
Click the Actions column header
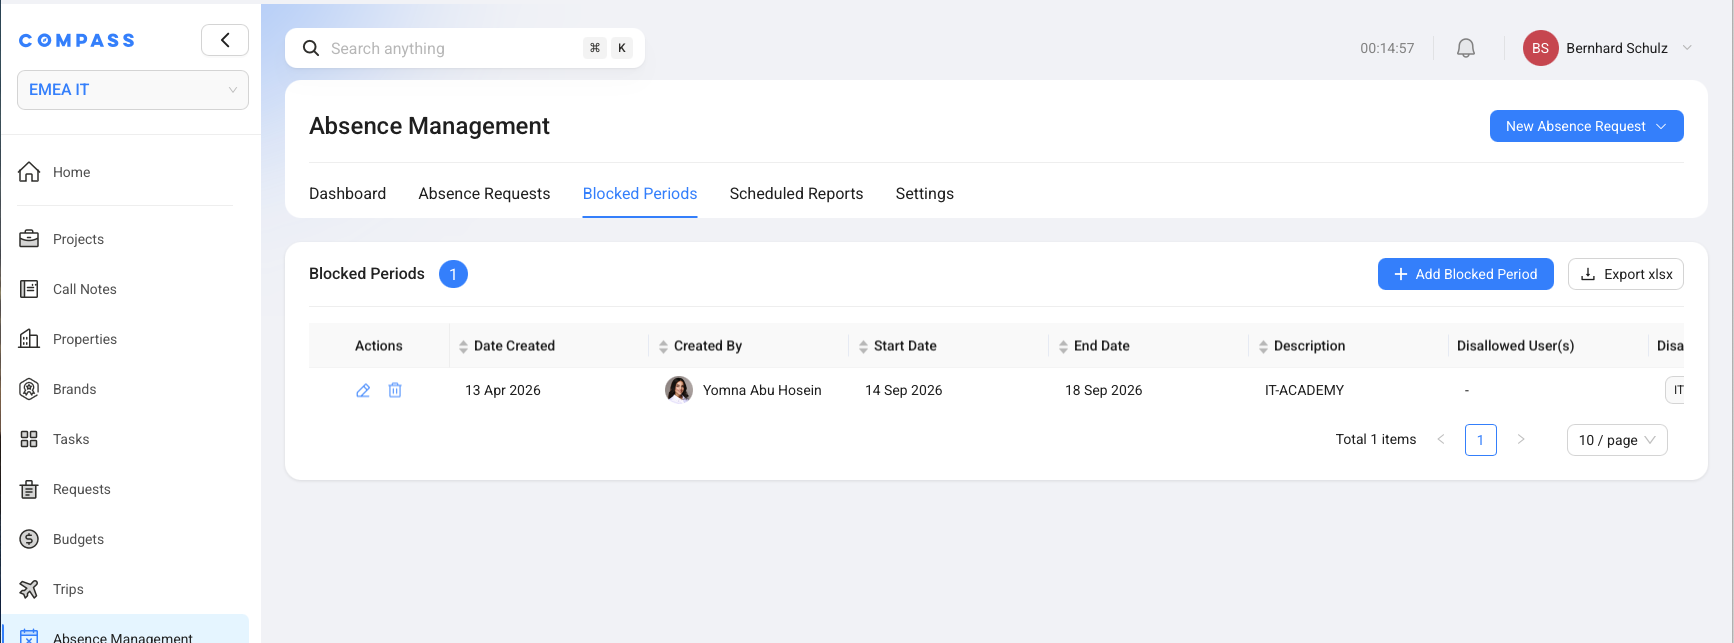[379, 346]
